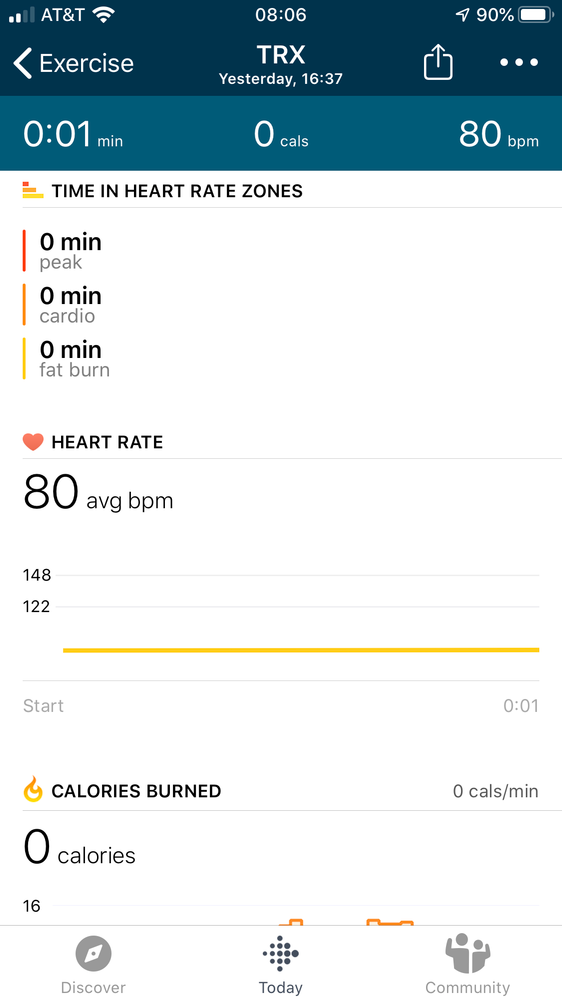This screenshot has height=999, width=562.
Task: Tap the yellow heart rate graph line
Action: pyautogui.click(x=301, y=650)
